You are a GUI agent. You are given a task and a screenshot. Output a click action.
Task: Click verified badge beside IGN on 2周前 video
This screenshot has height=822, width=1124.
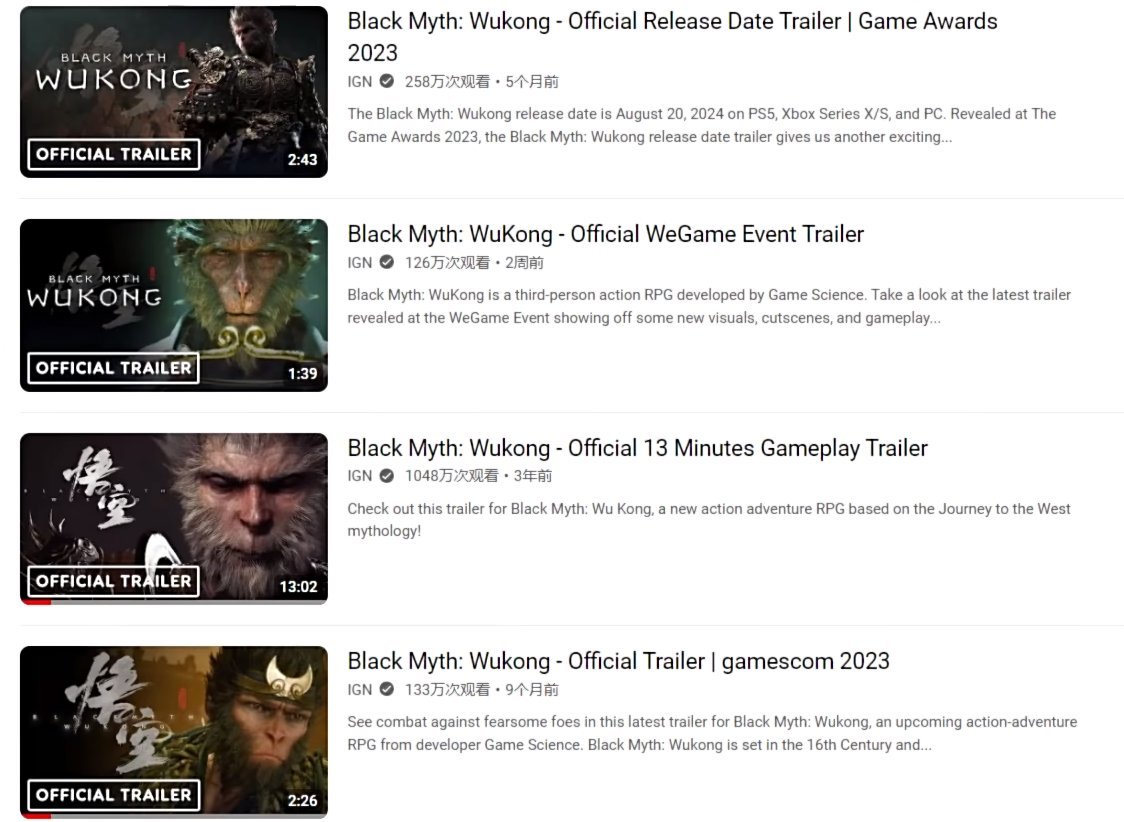[x=386, y=262]
